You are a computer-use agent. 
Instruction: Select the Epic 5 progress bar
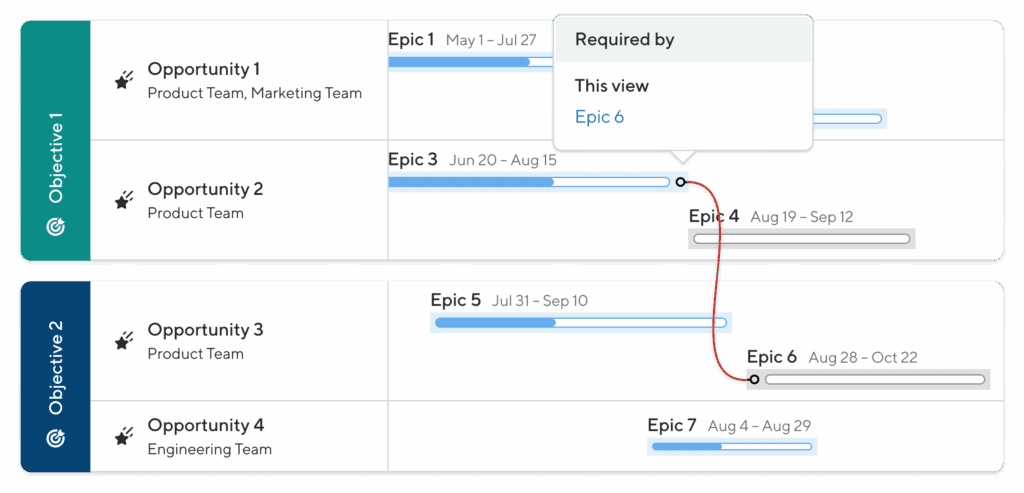(580, 323)
